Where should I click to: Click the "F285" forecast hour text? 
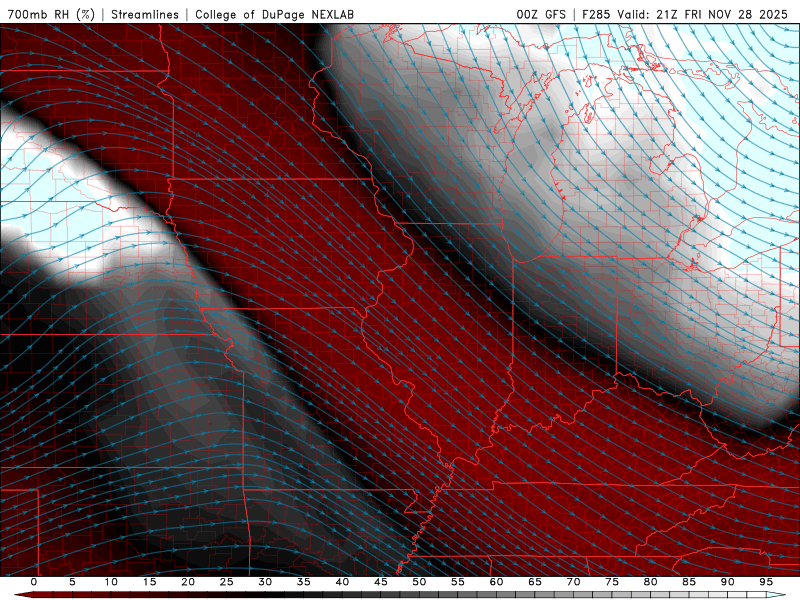[596, 14]
